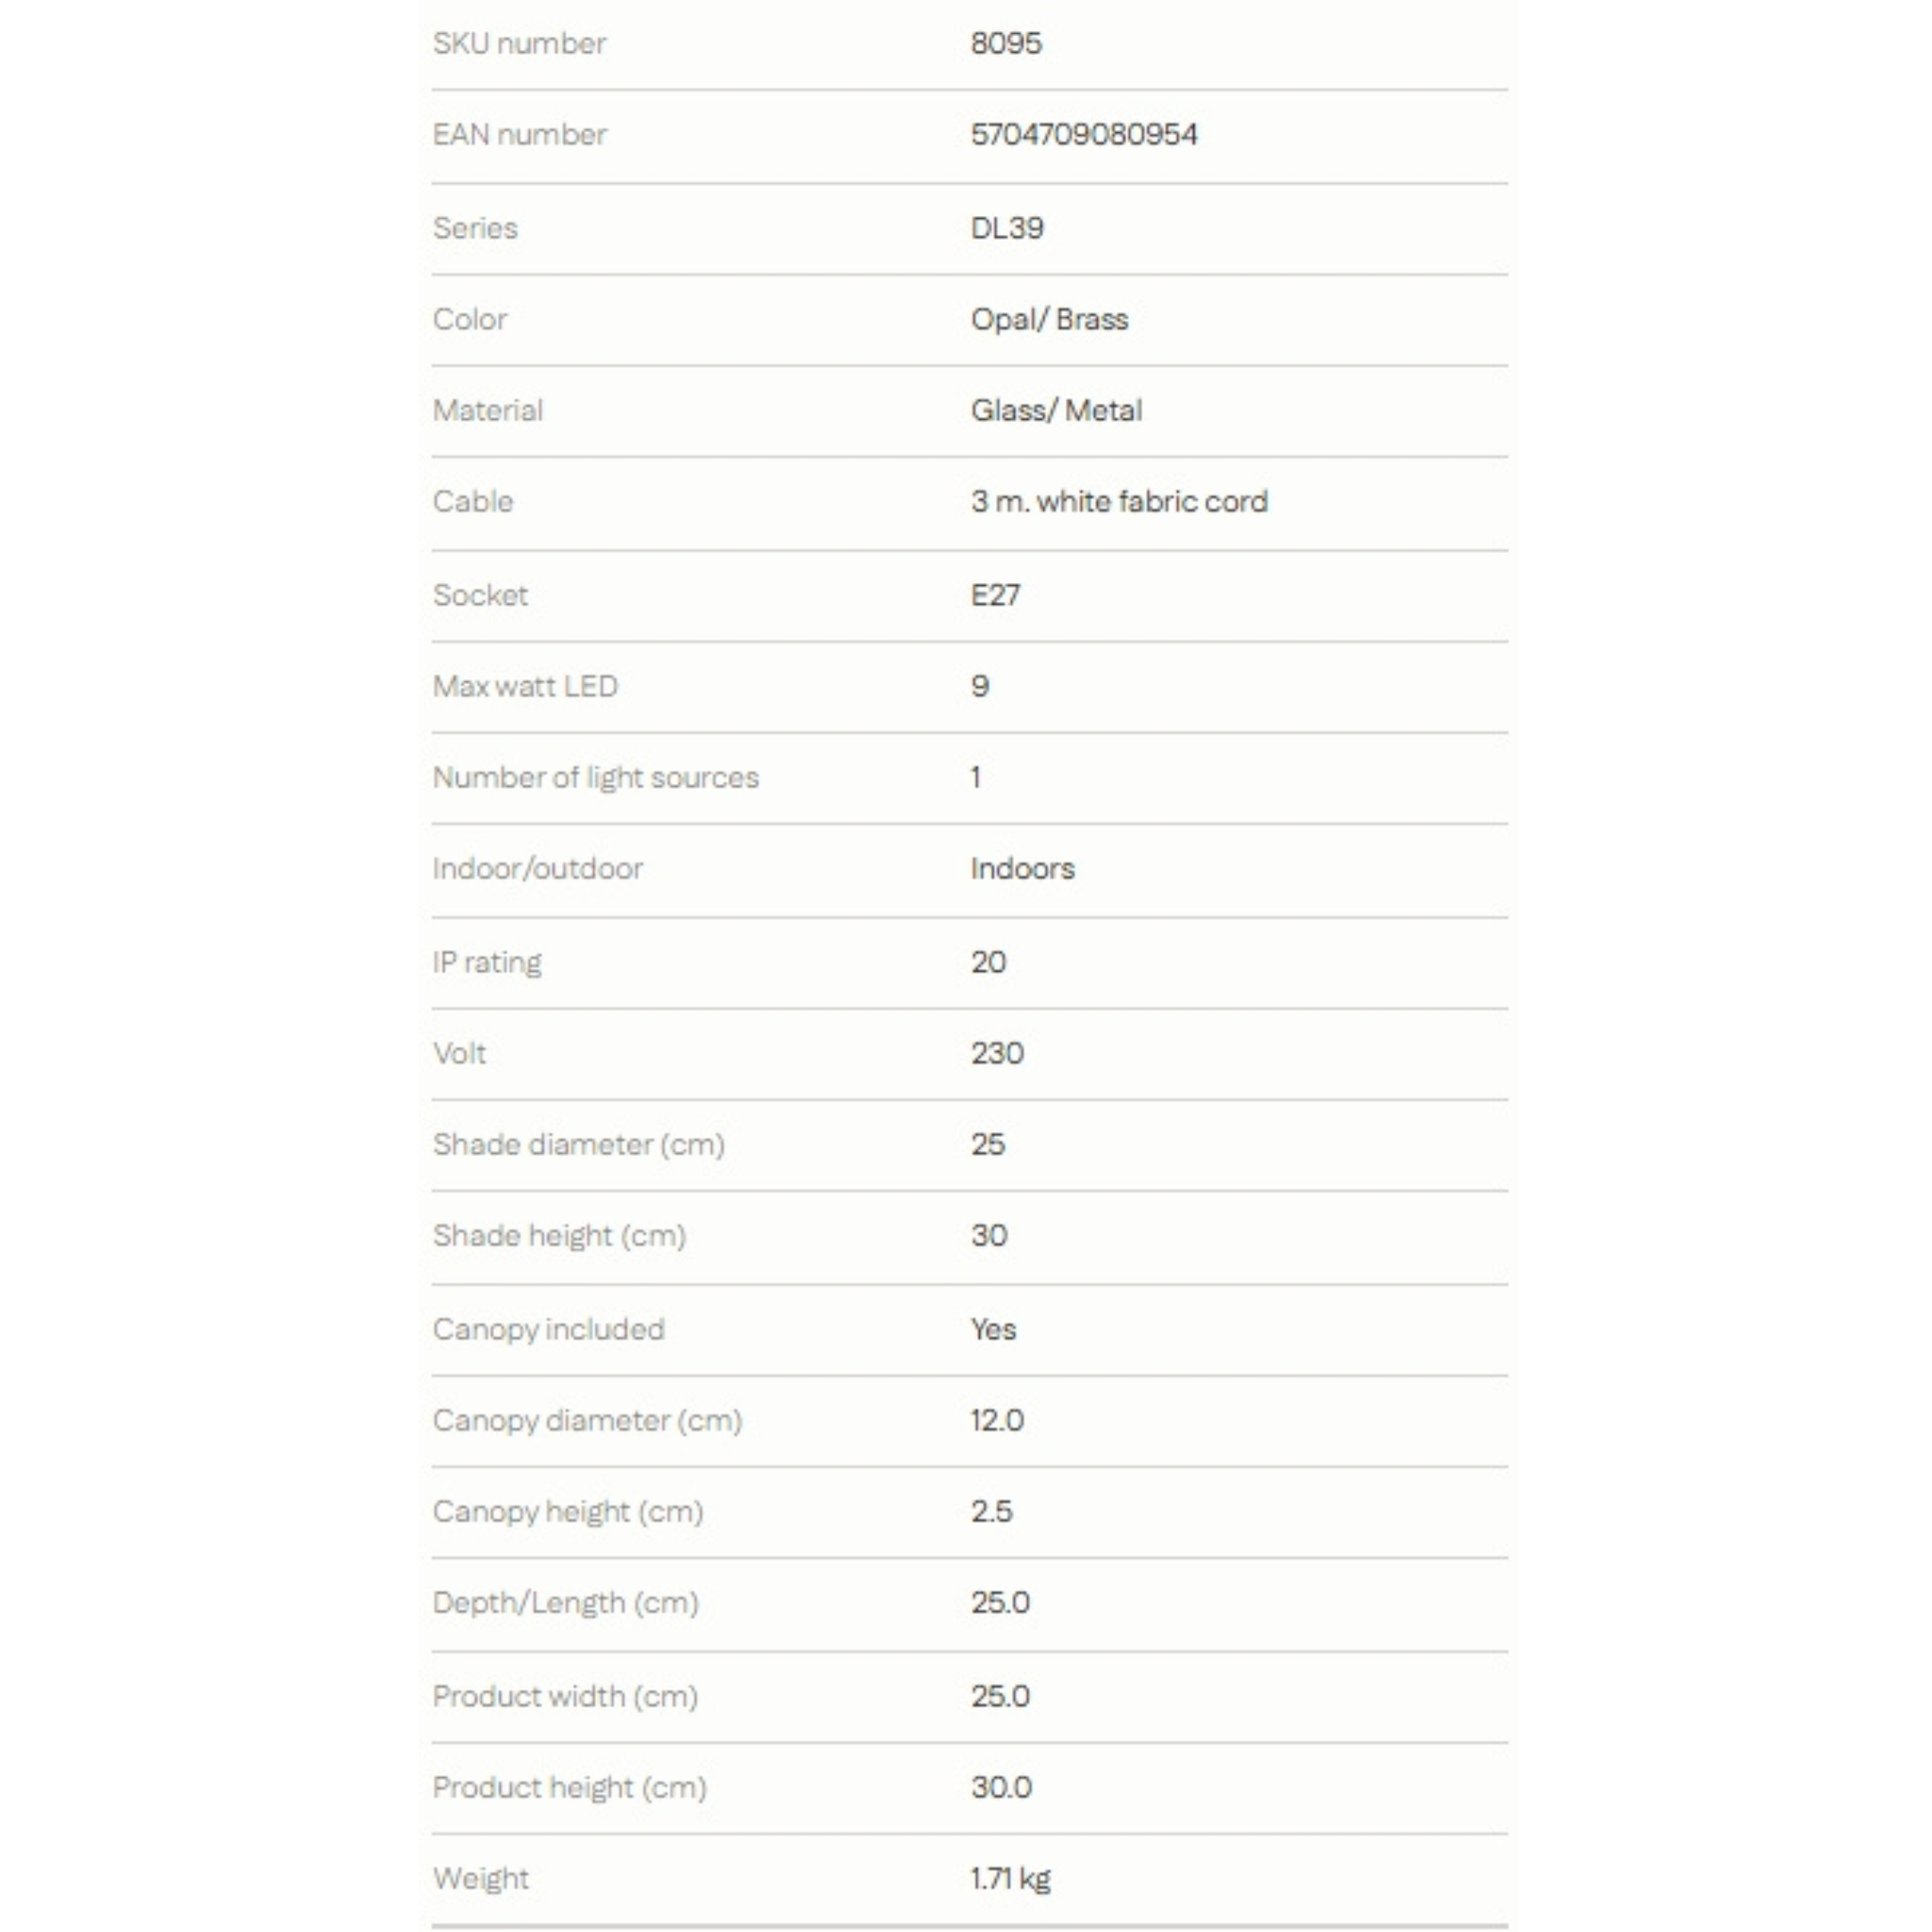Click the Product height value 30.0
The image size is (1932, 1932).
coord(1000,1787)
